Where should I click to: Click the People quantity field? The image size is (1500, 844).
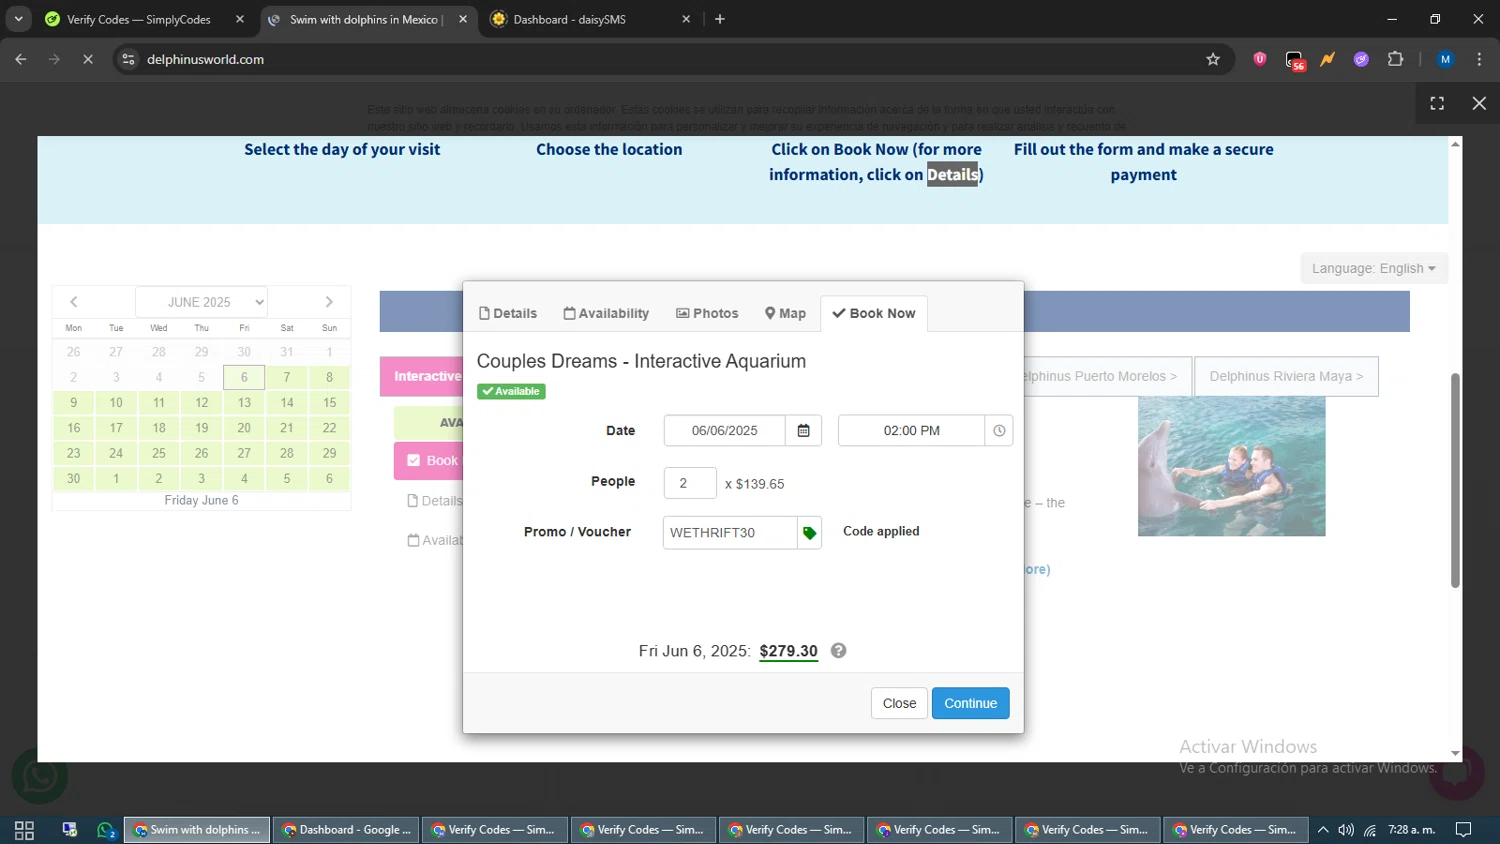690,483
